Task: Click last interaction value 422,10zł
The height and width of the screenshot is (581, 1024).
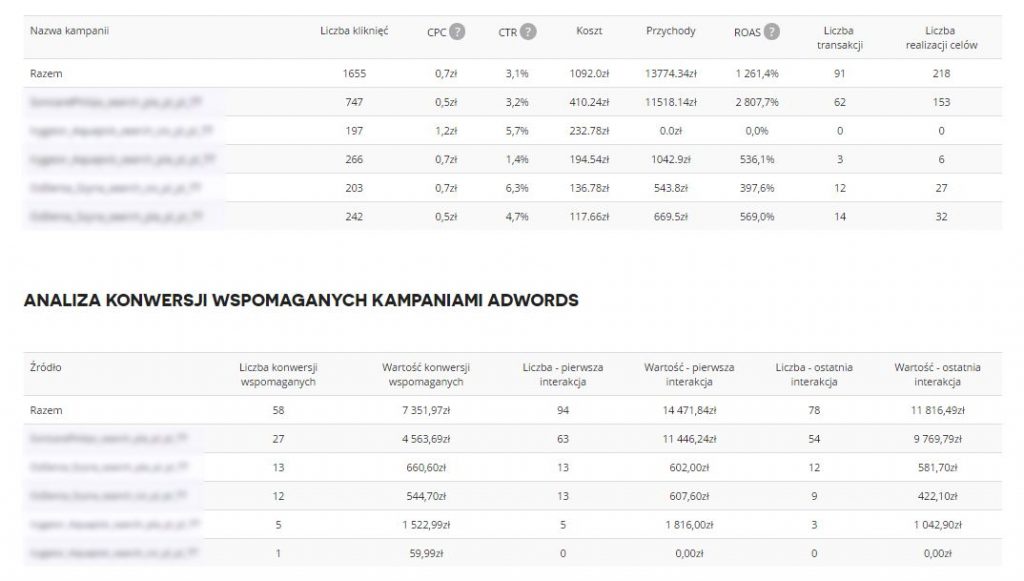Action: pos(937,497)
